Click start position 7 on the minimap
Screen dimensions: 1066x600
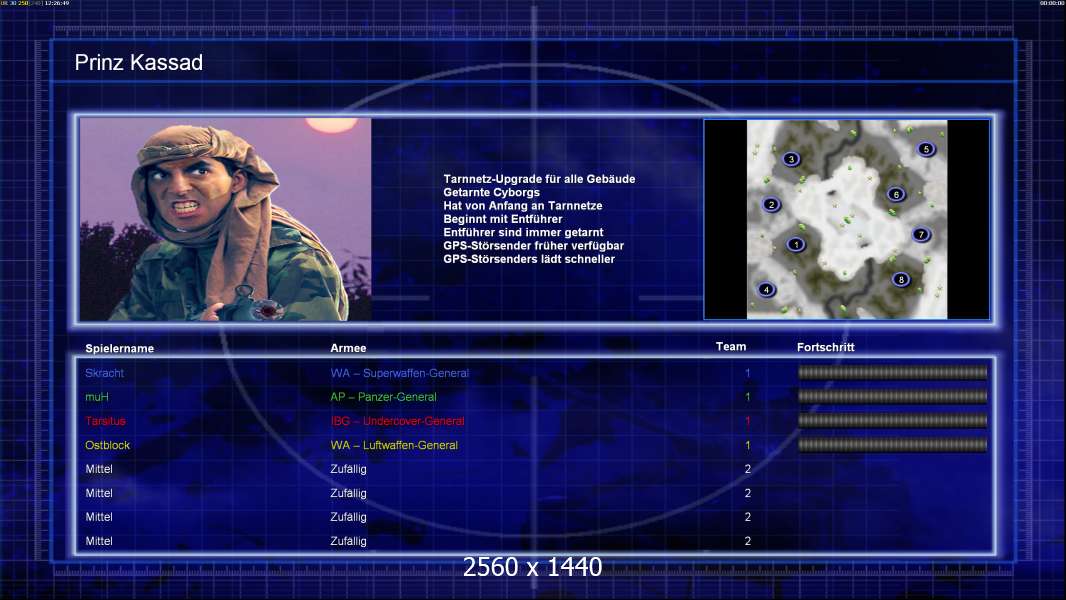pos(921,234)
